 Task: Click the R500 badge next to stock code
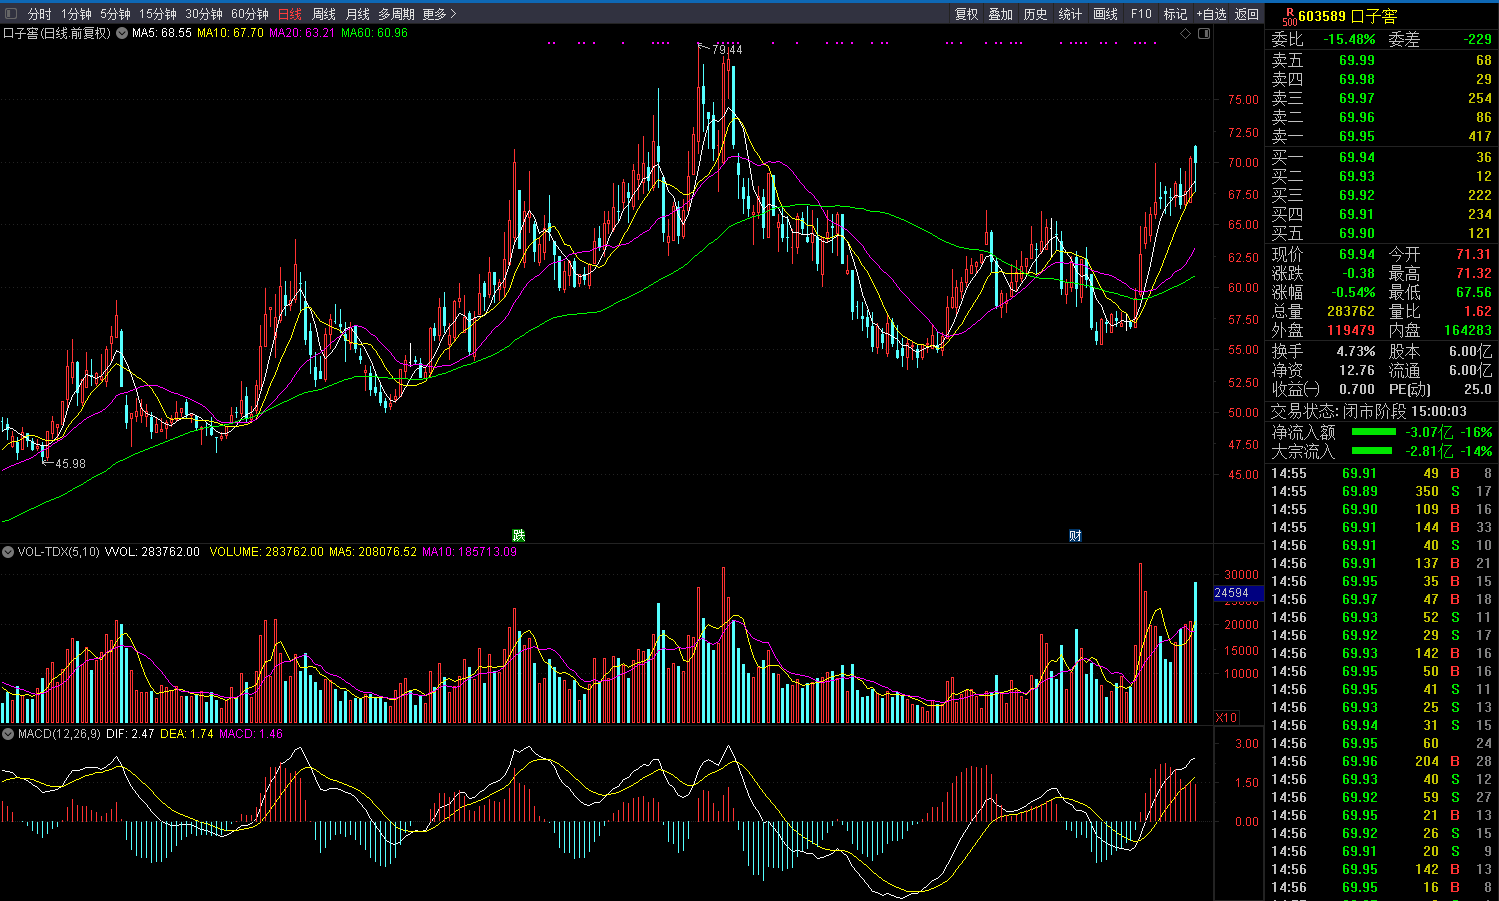click(x=1288, y=17)
